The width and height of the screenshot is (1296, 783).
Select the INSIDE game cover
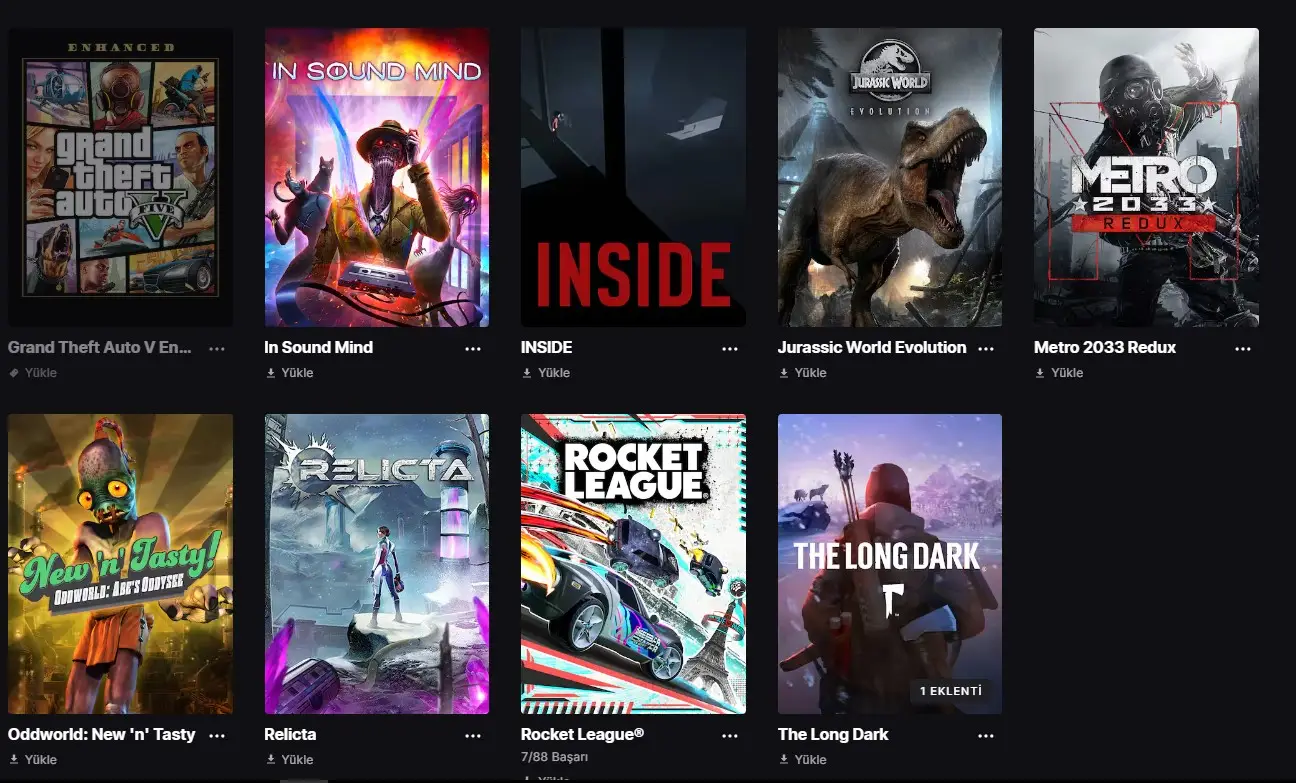coord(633,177)
